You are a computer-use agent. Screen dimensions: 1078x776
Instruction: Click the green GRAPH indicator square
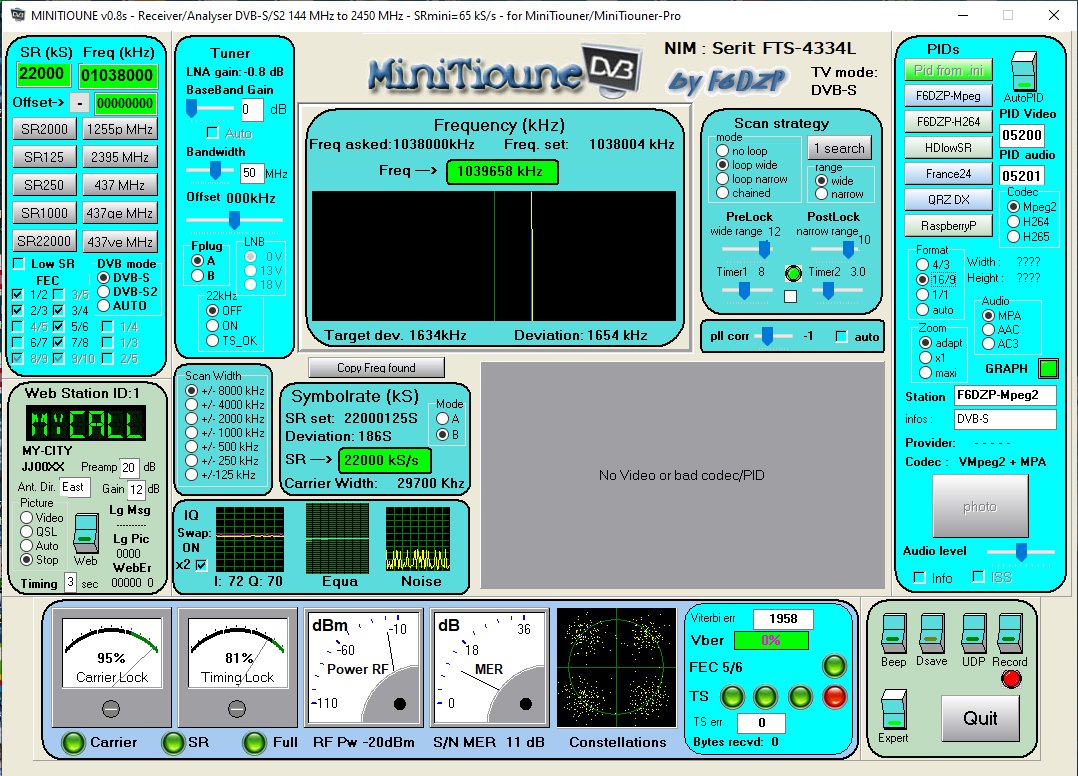point(1048,368)
